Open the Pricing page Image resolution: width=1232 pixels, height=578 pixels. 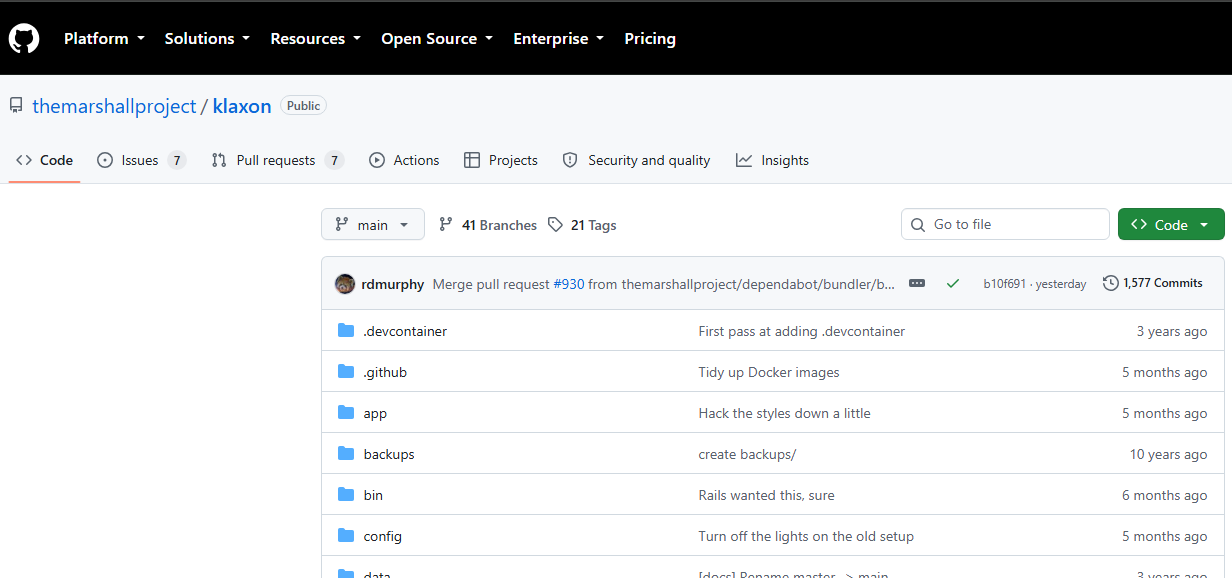650,39
